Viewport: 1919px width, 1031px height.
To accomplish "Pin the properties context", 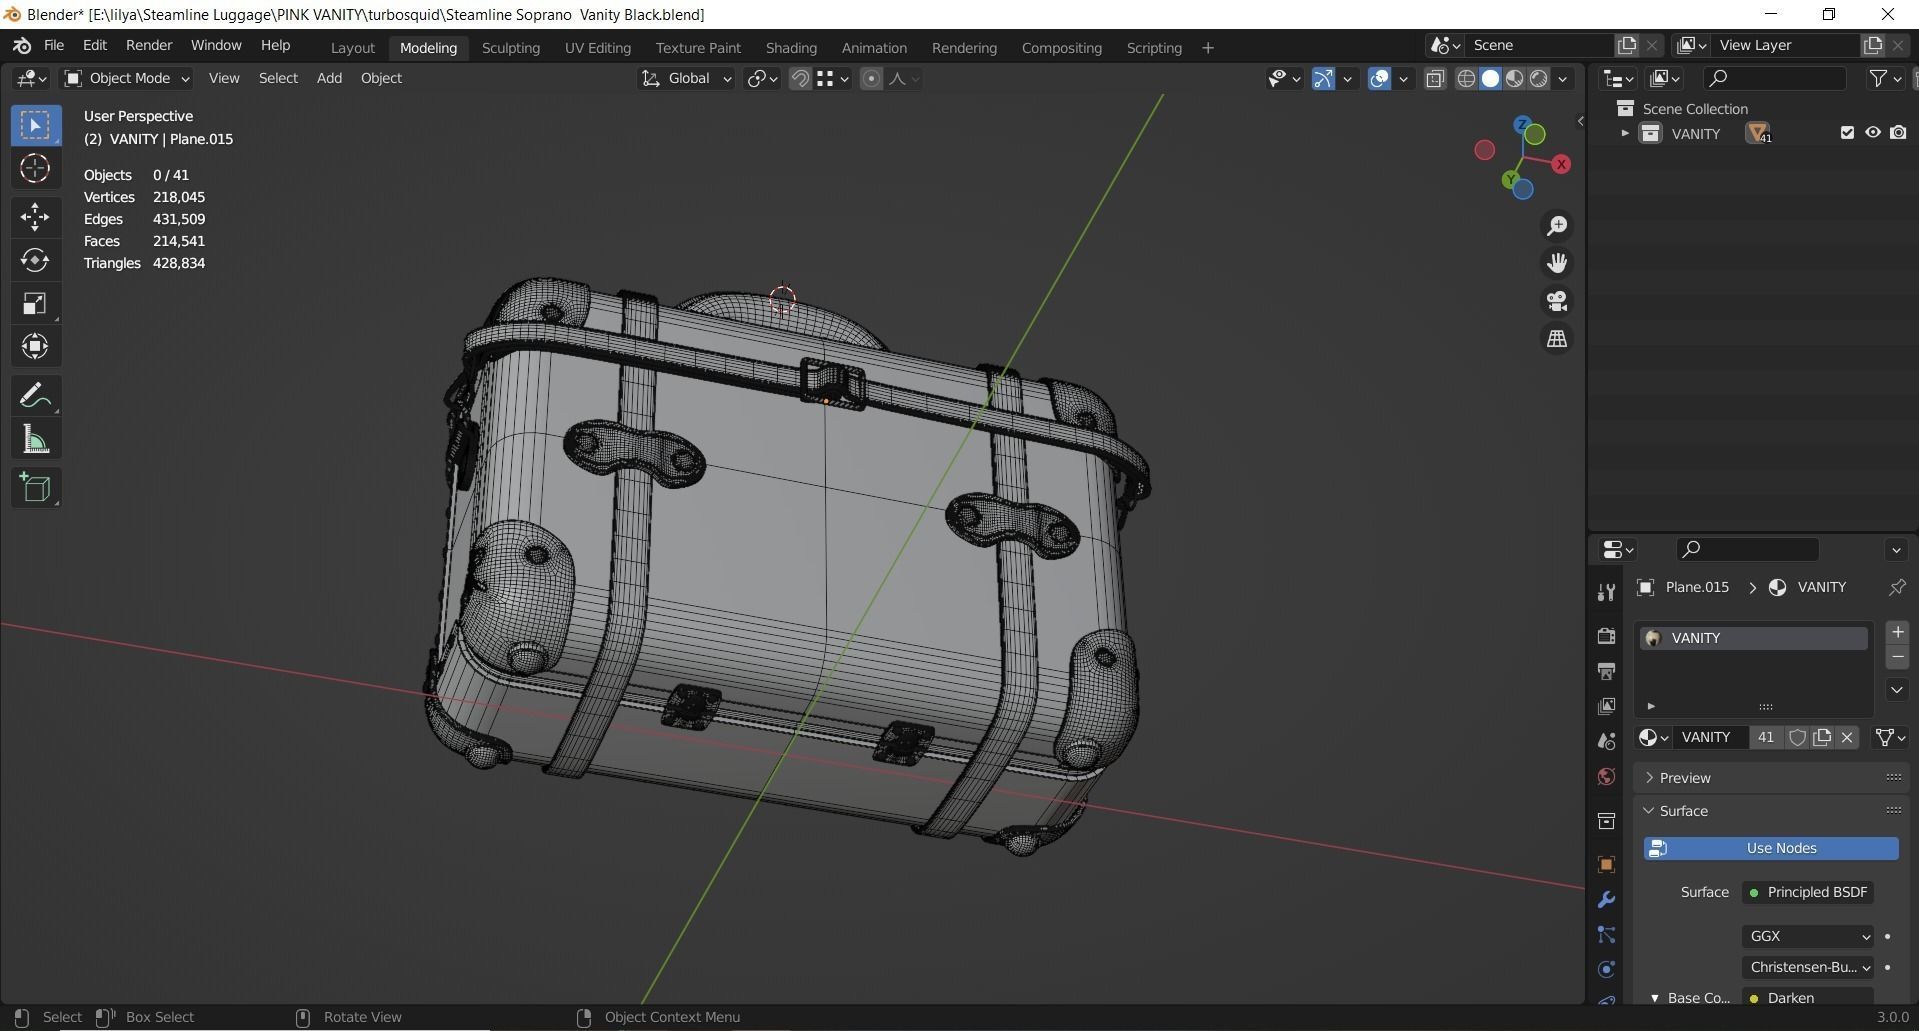I will (1896, 587).
